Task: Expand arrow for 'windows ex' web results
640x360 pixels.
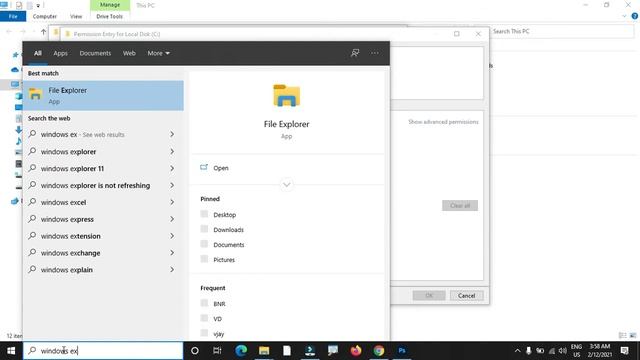Action: (172, 134)
